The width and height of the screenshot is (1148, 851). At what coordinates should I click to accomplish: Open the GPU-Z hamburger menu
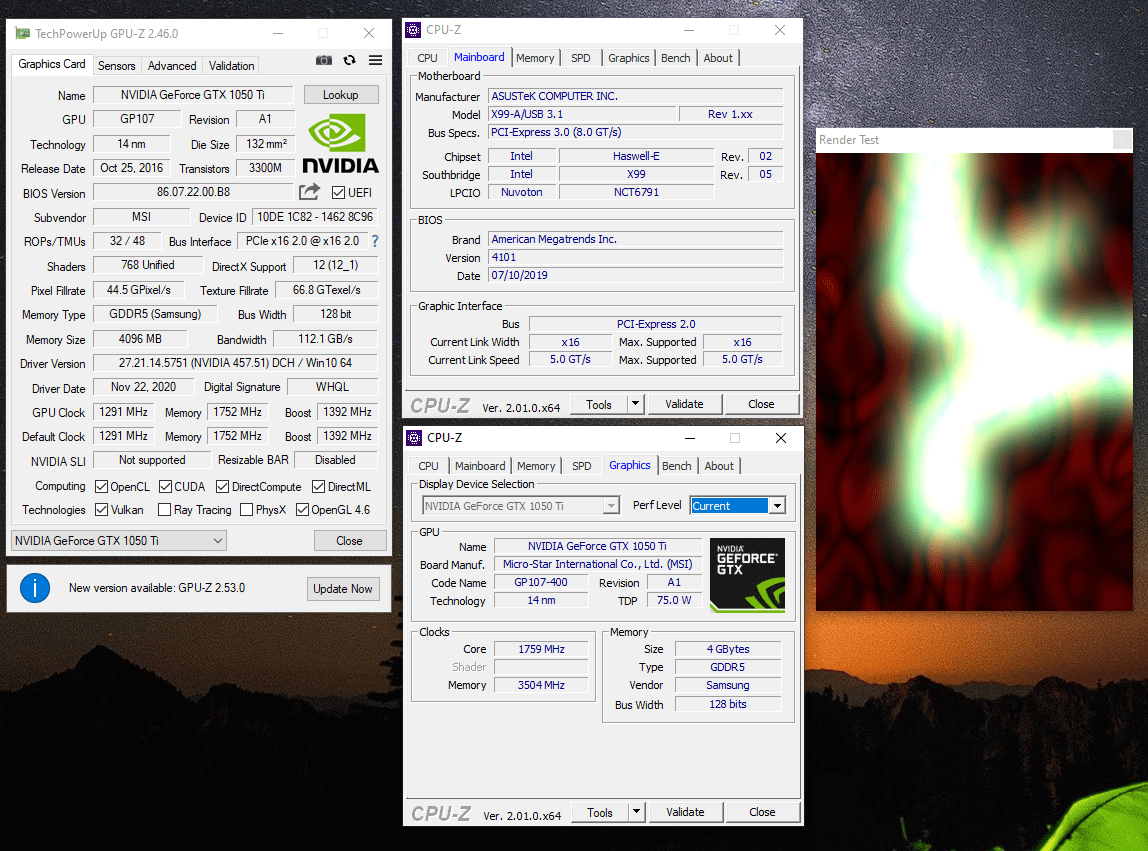coord(375,60)
